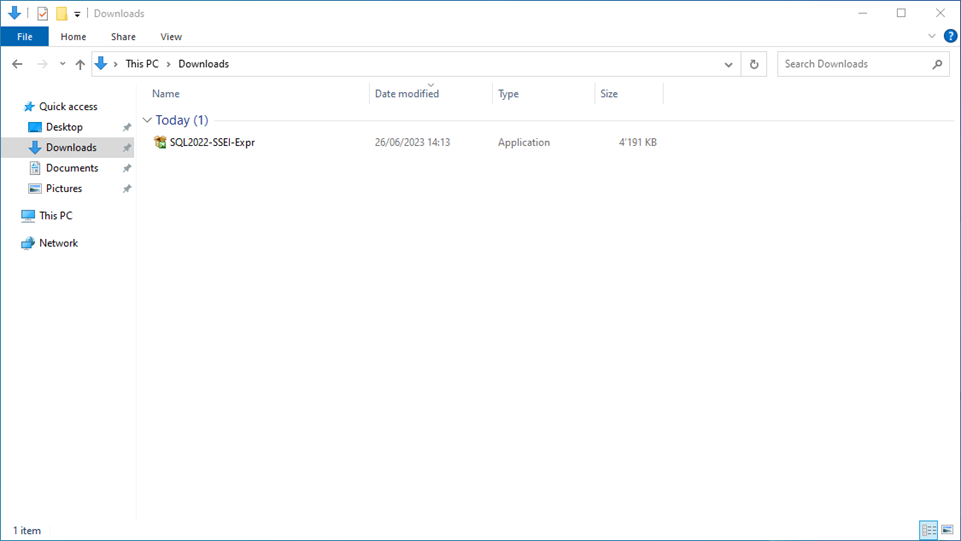Screen dimensions: 961x541
Task: Switch to Large icons view in status bar
Action: 947,530
